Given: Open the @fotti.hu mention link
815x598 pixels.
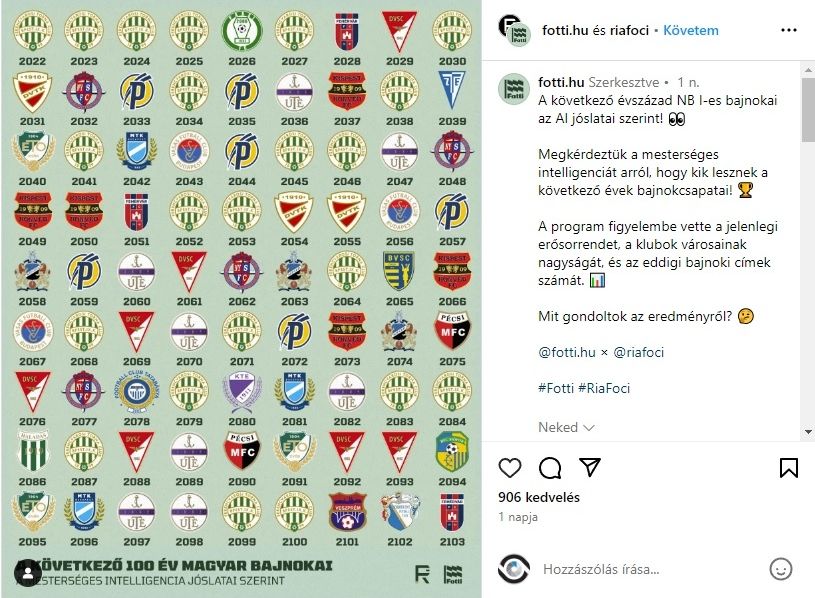Looking at the screenshot, I should tap(567, 352).
